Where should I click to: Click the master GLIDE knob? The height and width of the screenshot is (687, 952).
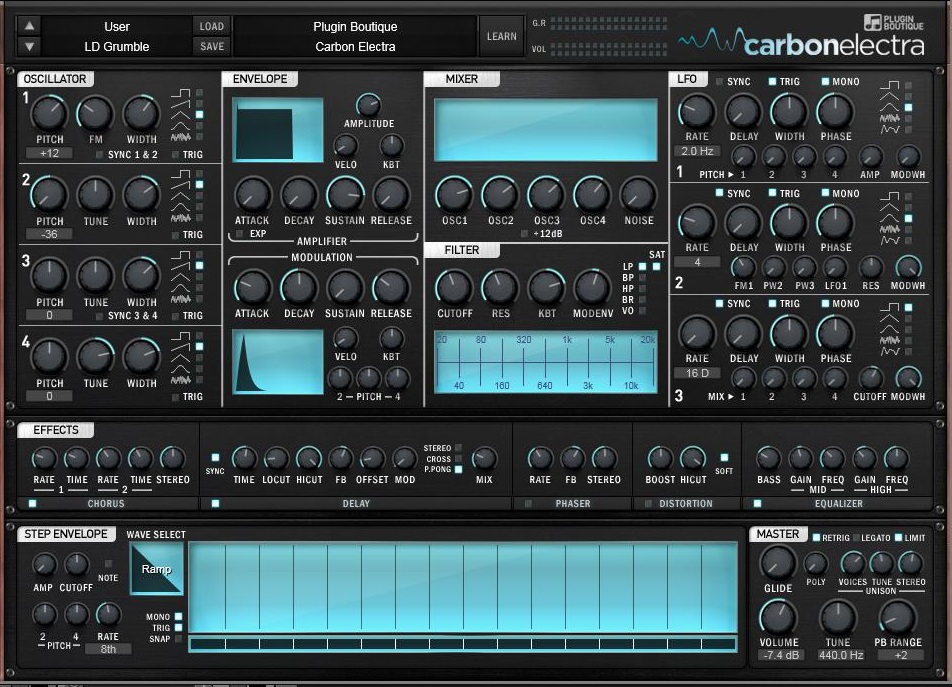[x=778, y=563]
